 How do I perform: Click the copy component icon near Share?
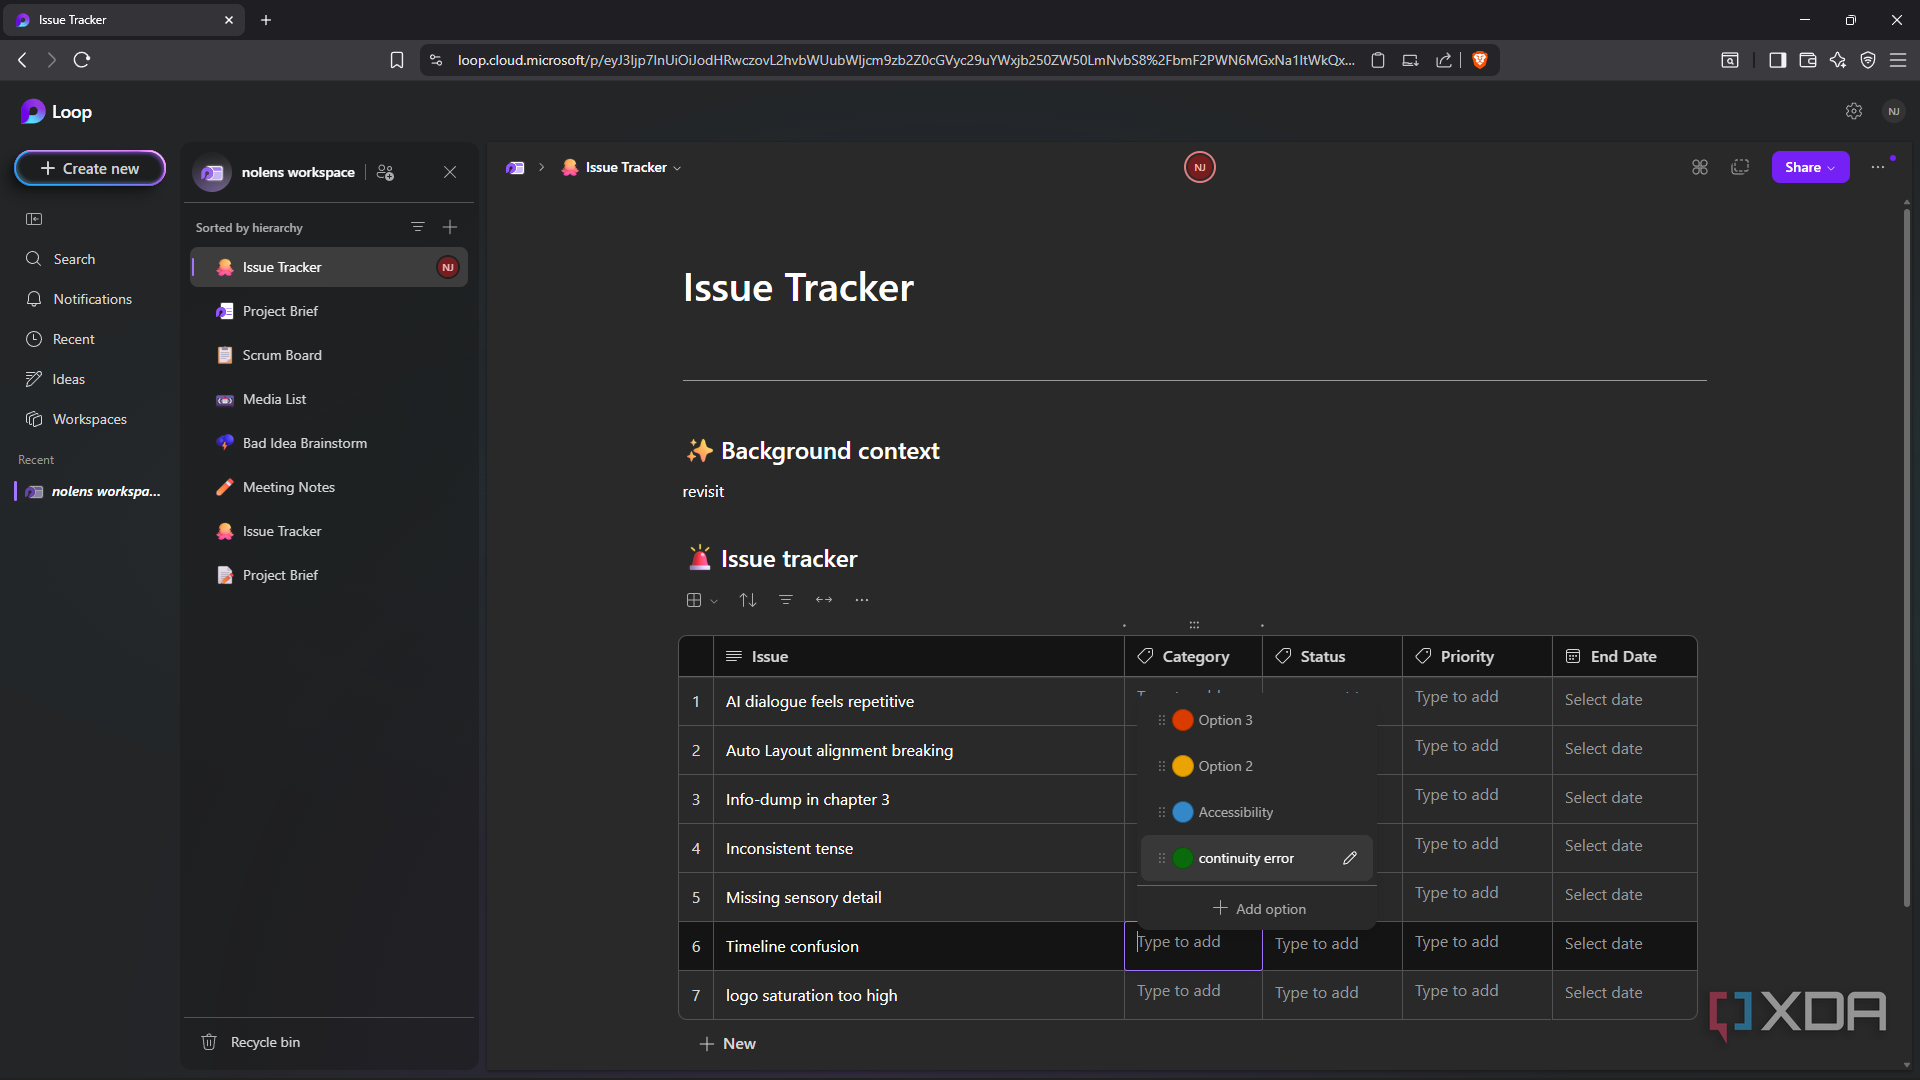tap(1740, 167)
